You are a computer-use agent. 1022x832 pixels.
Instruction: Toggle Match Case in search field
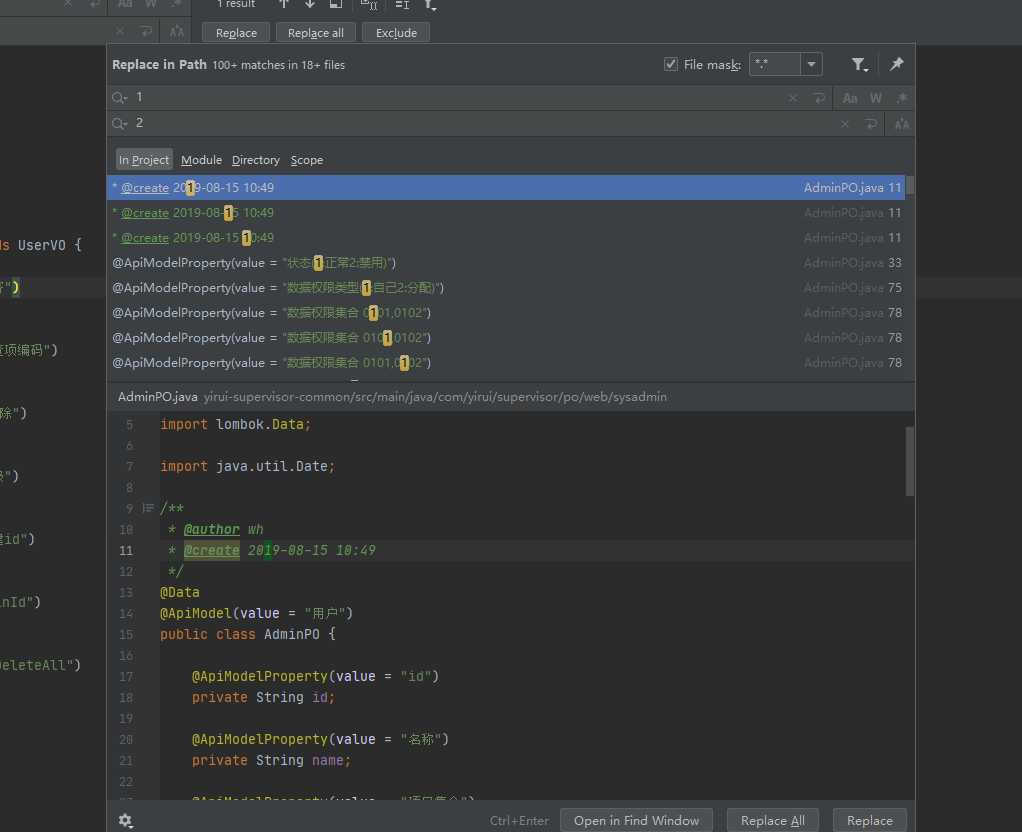click(850, 98)
